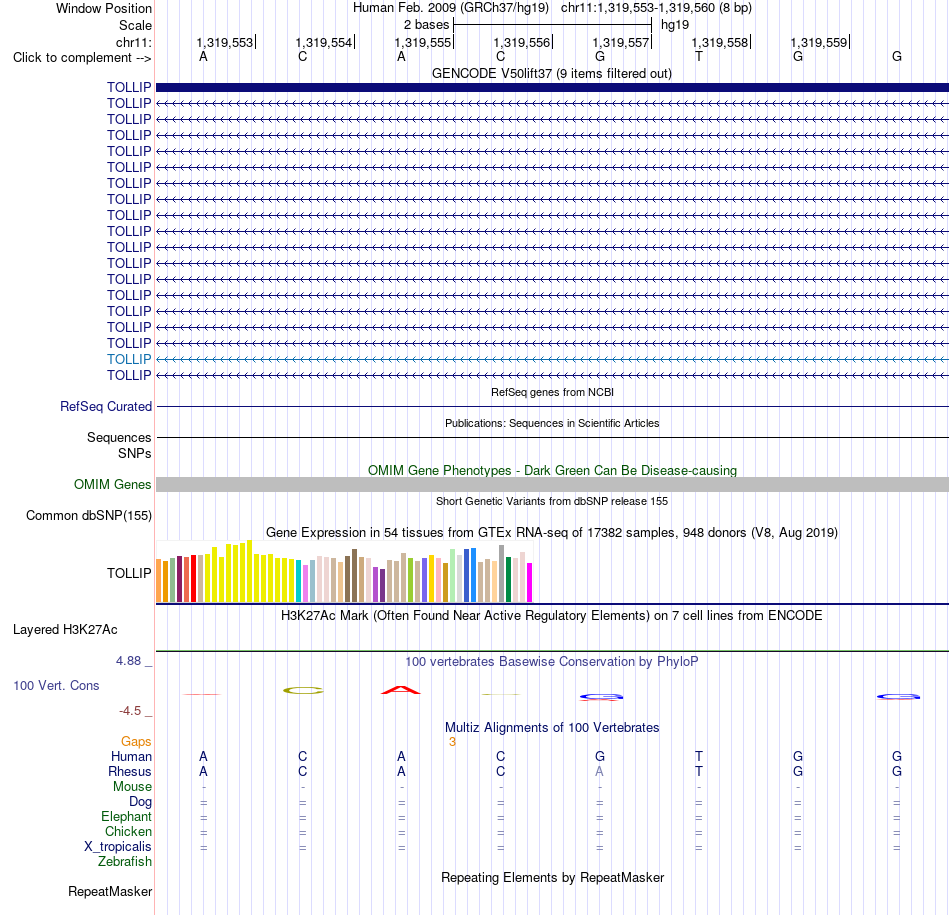
Task: Open RefSeq genes from NCBI track title
Action: point(552,392)
